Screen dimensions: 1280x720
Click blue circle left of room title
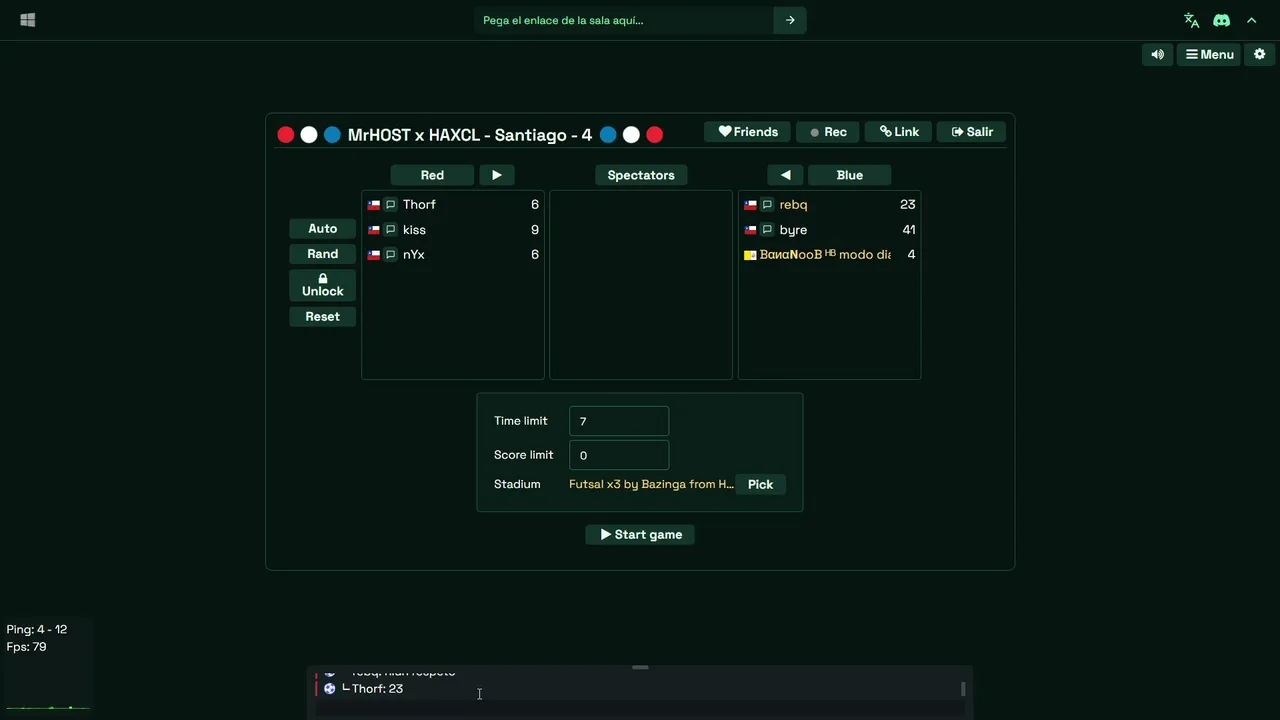click(x=332, y=135)
